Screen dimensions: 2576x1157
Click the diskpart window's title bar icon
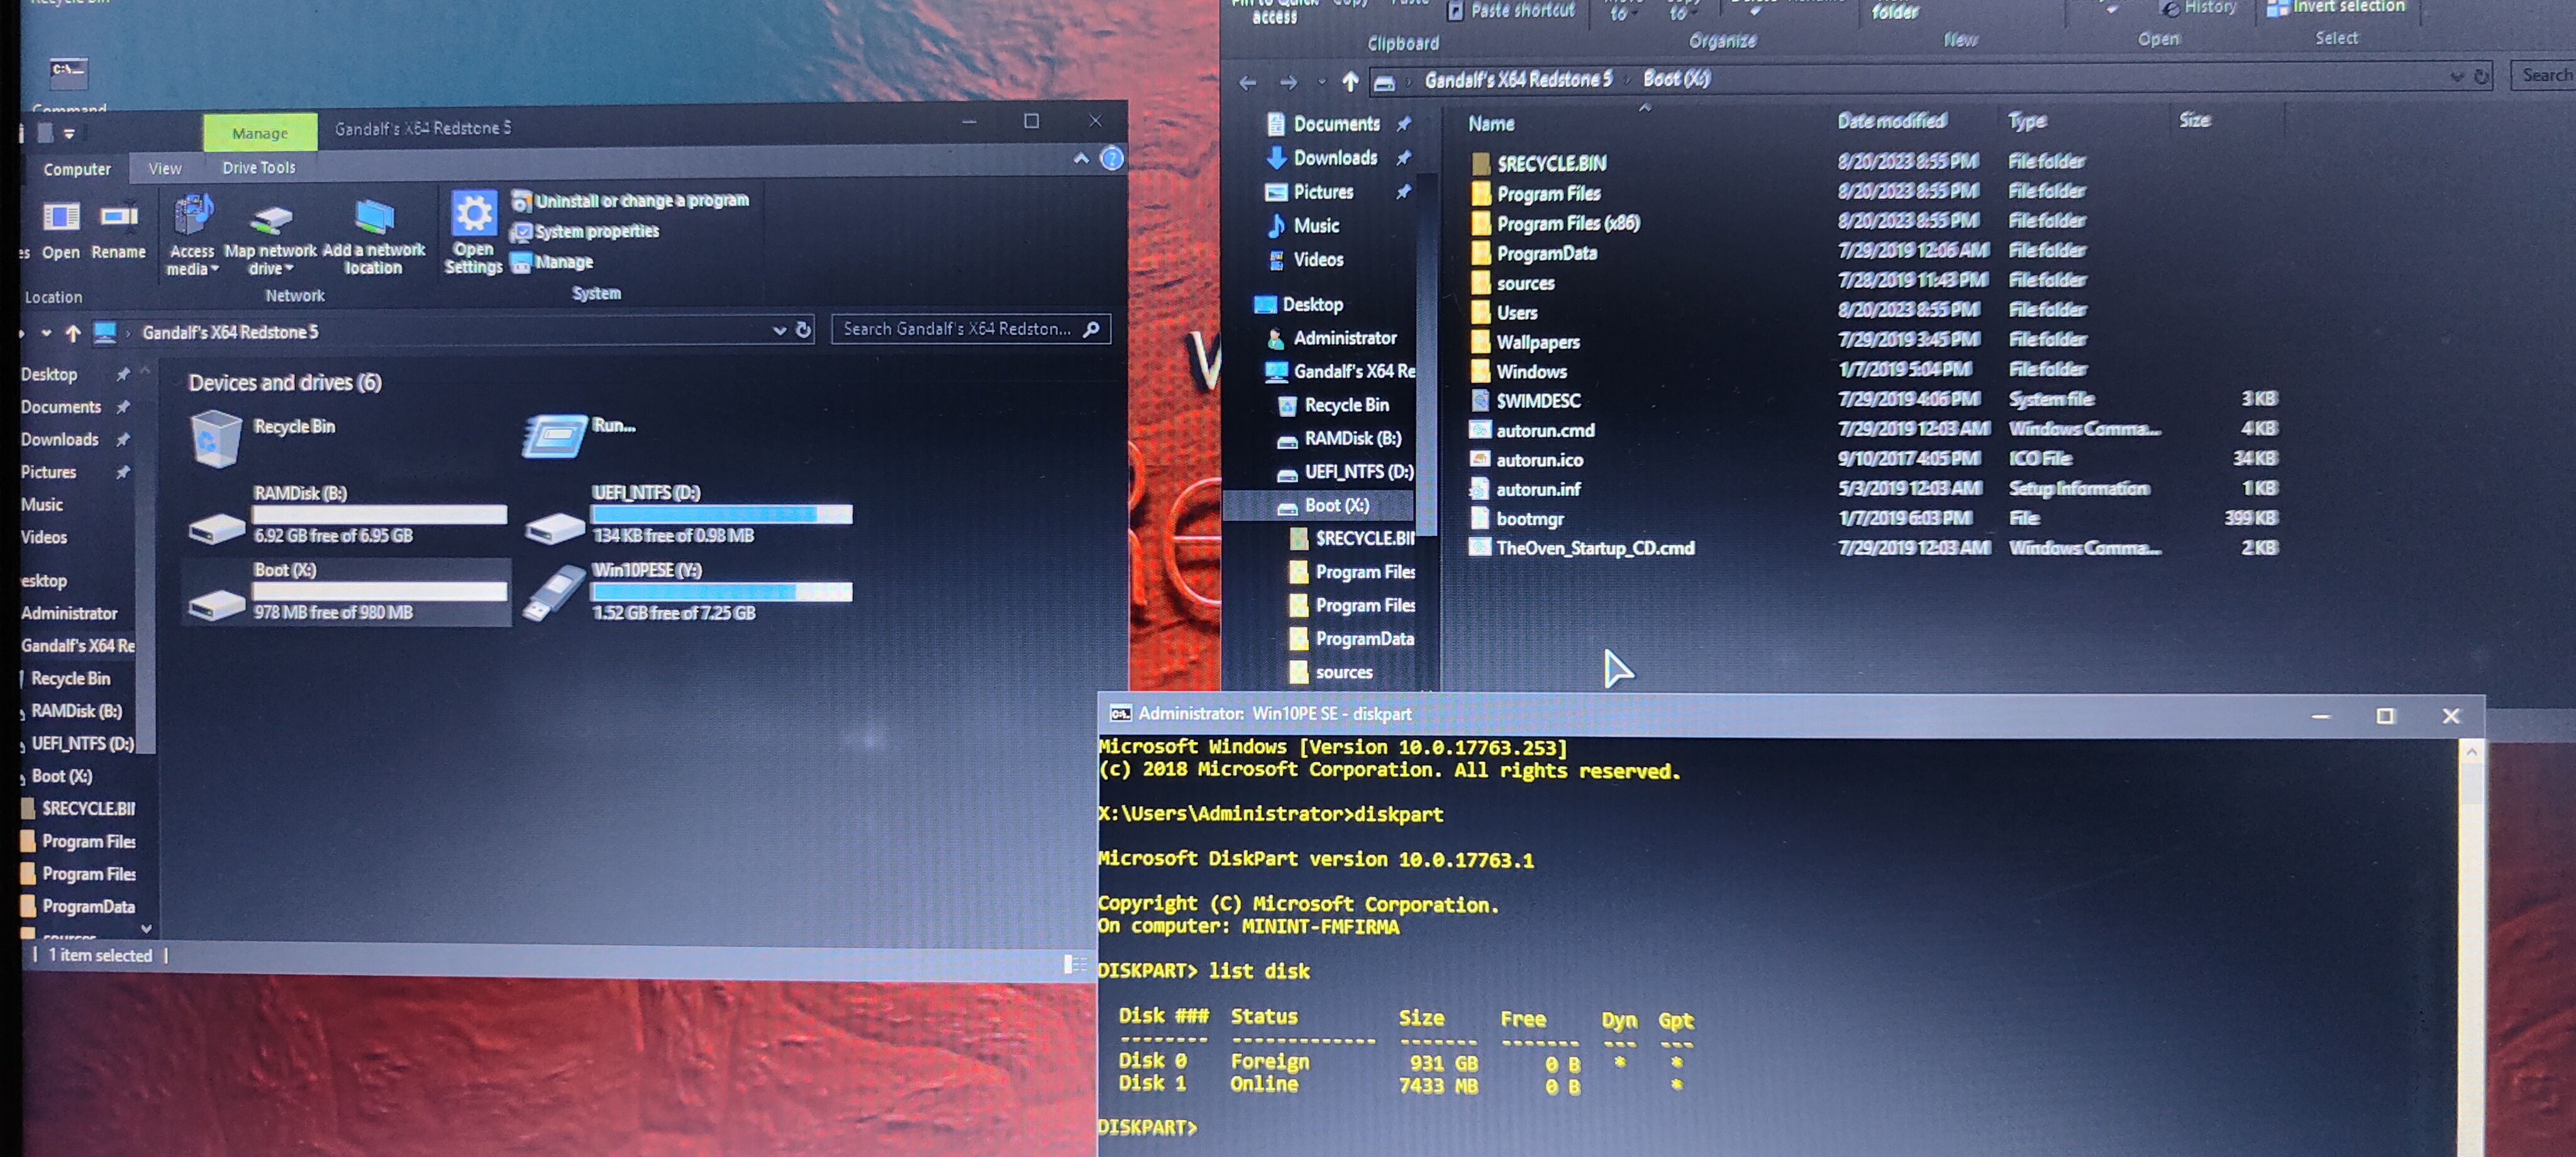(1120, 713)
